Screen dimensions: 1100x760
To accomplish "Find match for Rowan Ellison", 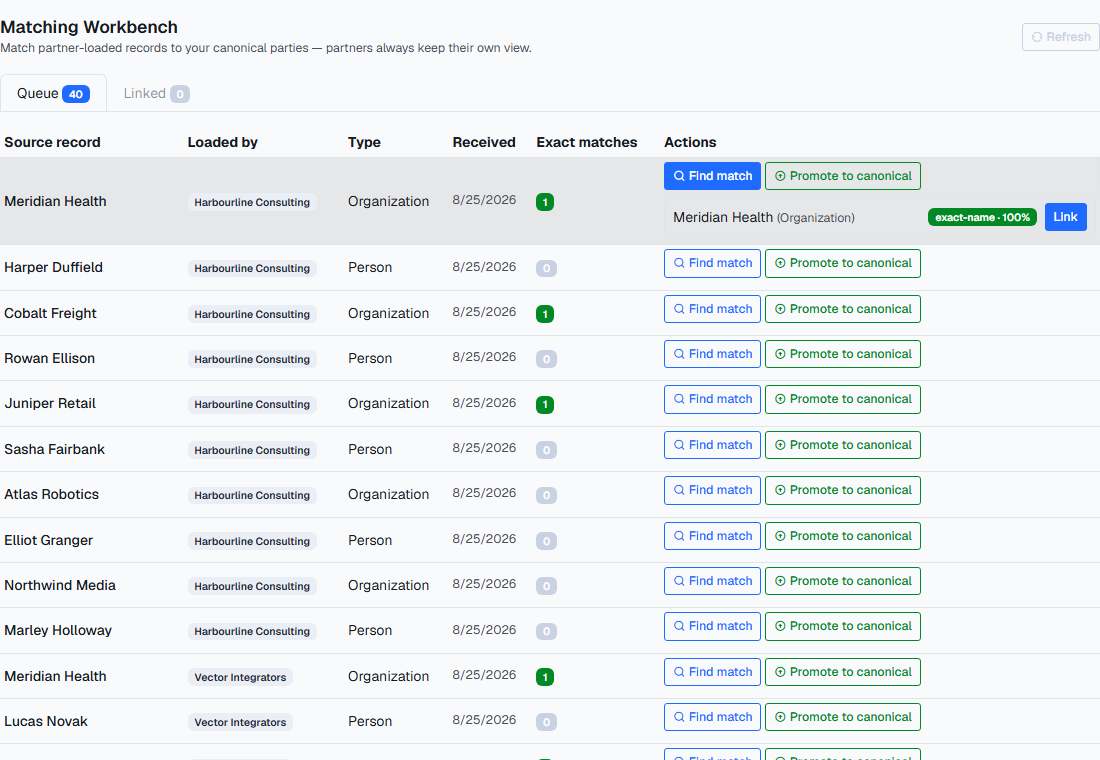I will (712, 354).
